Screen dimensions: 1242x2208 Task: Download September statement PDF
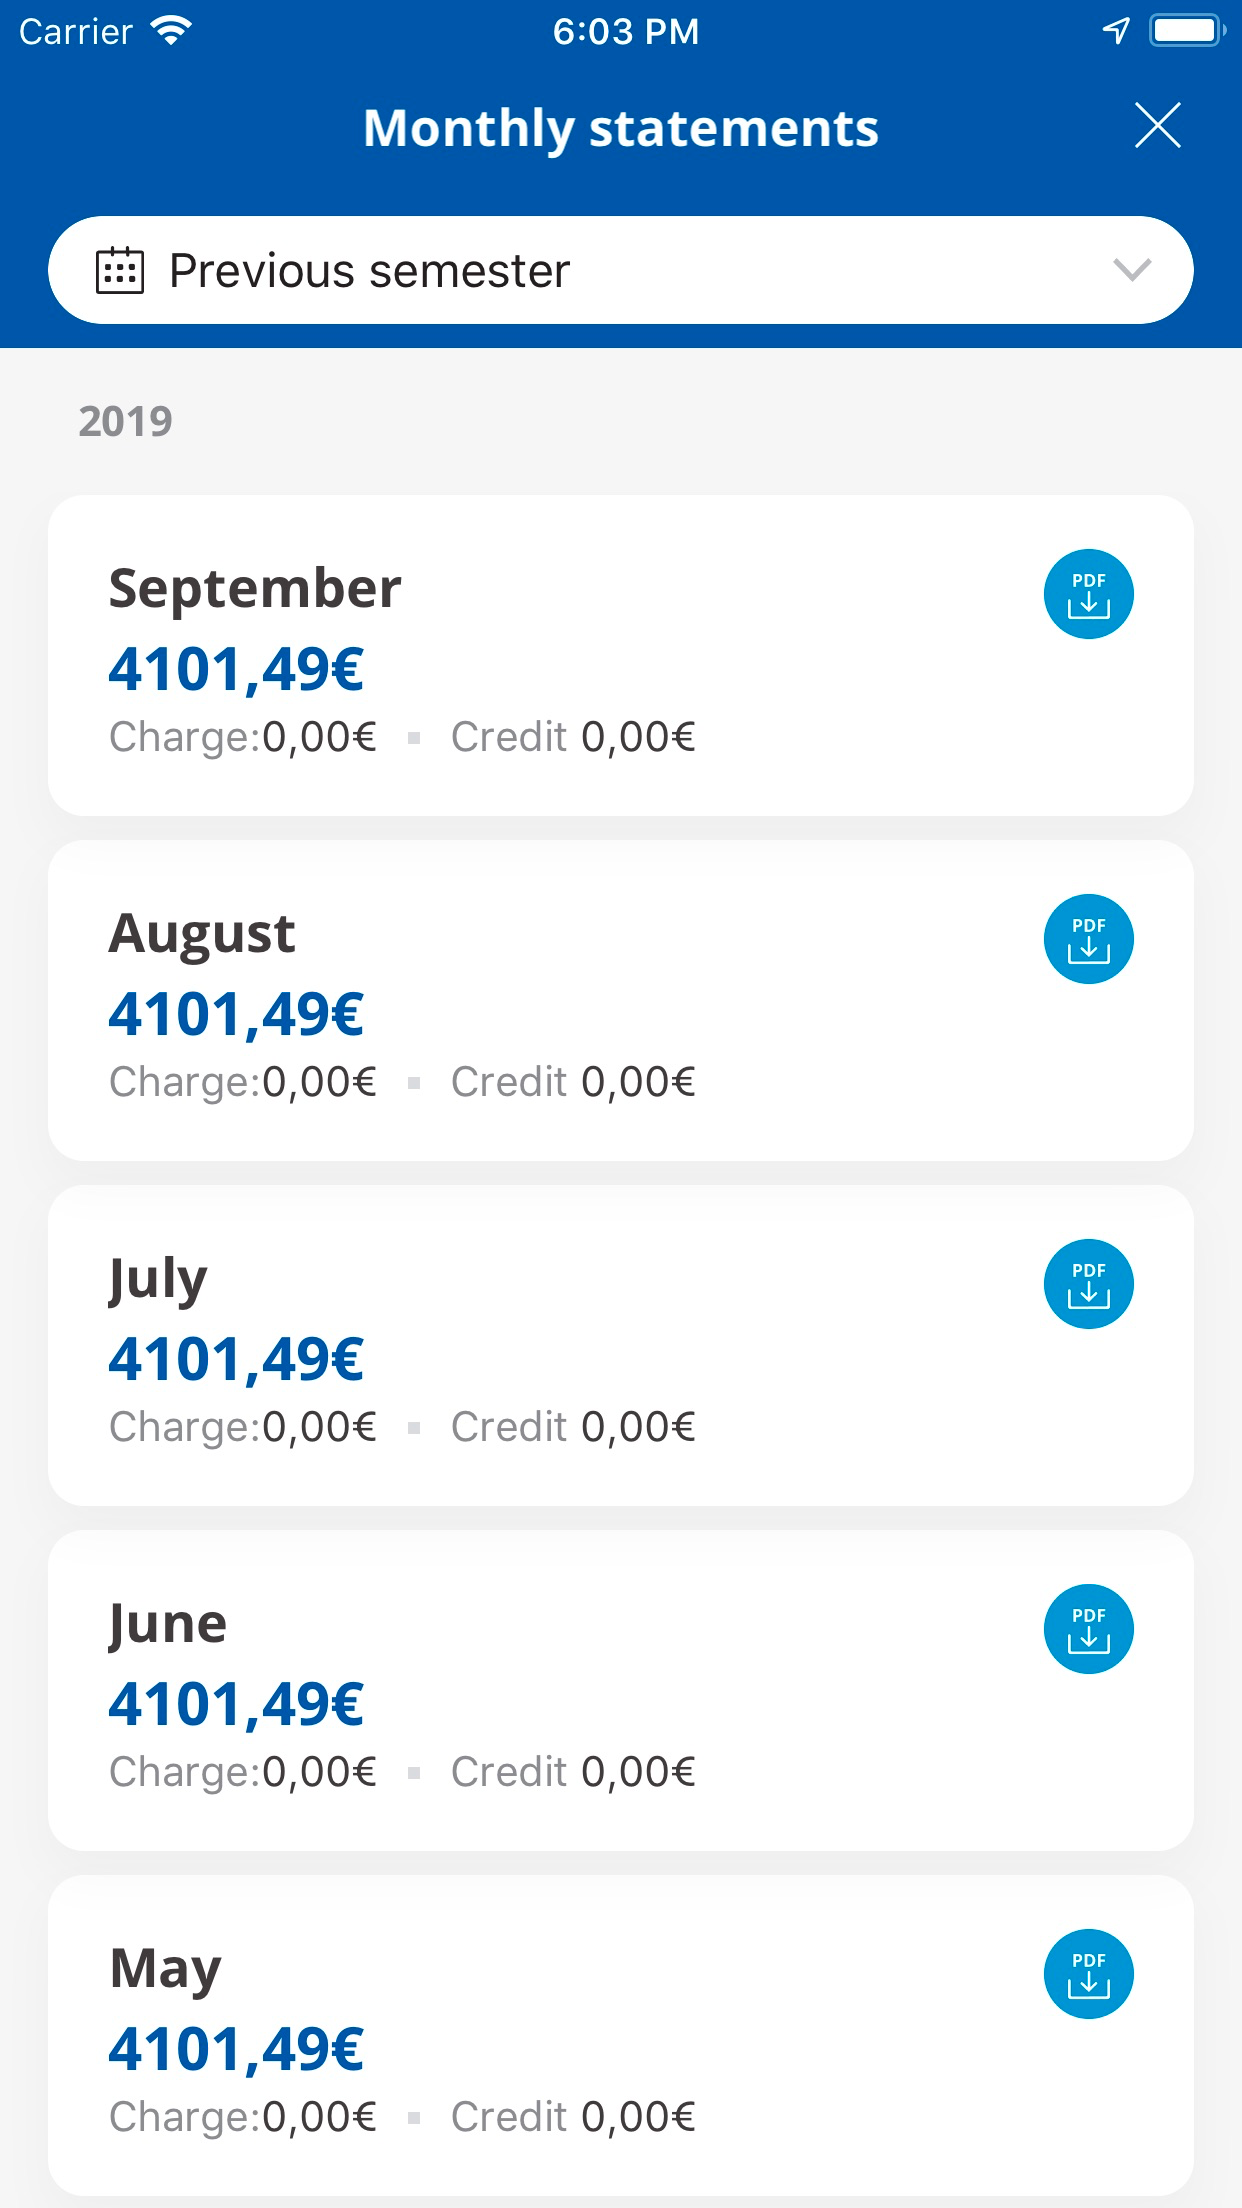(1088, 594)
